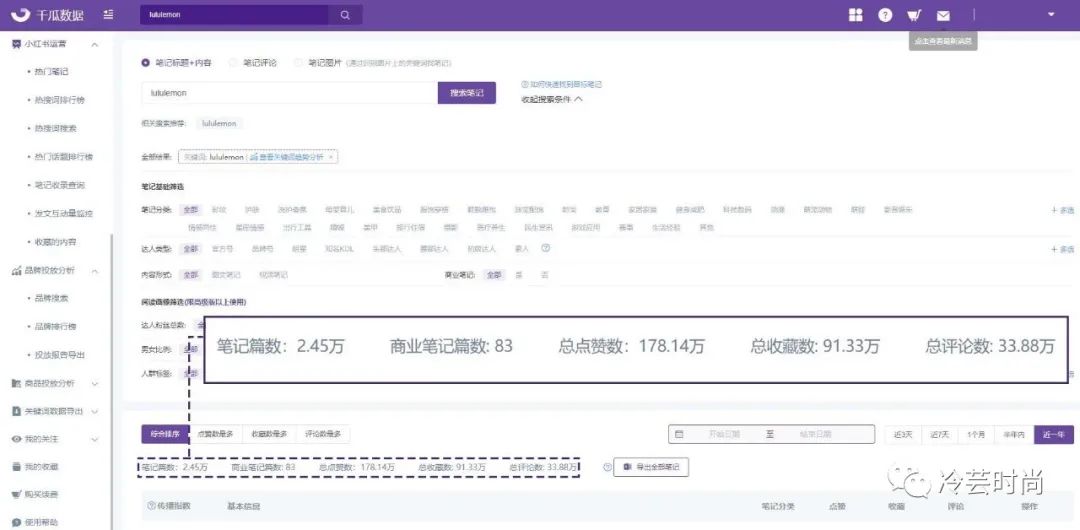Select 笔记标题+内容 radio option

145,63
